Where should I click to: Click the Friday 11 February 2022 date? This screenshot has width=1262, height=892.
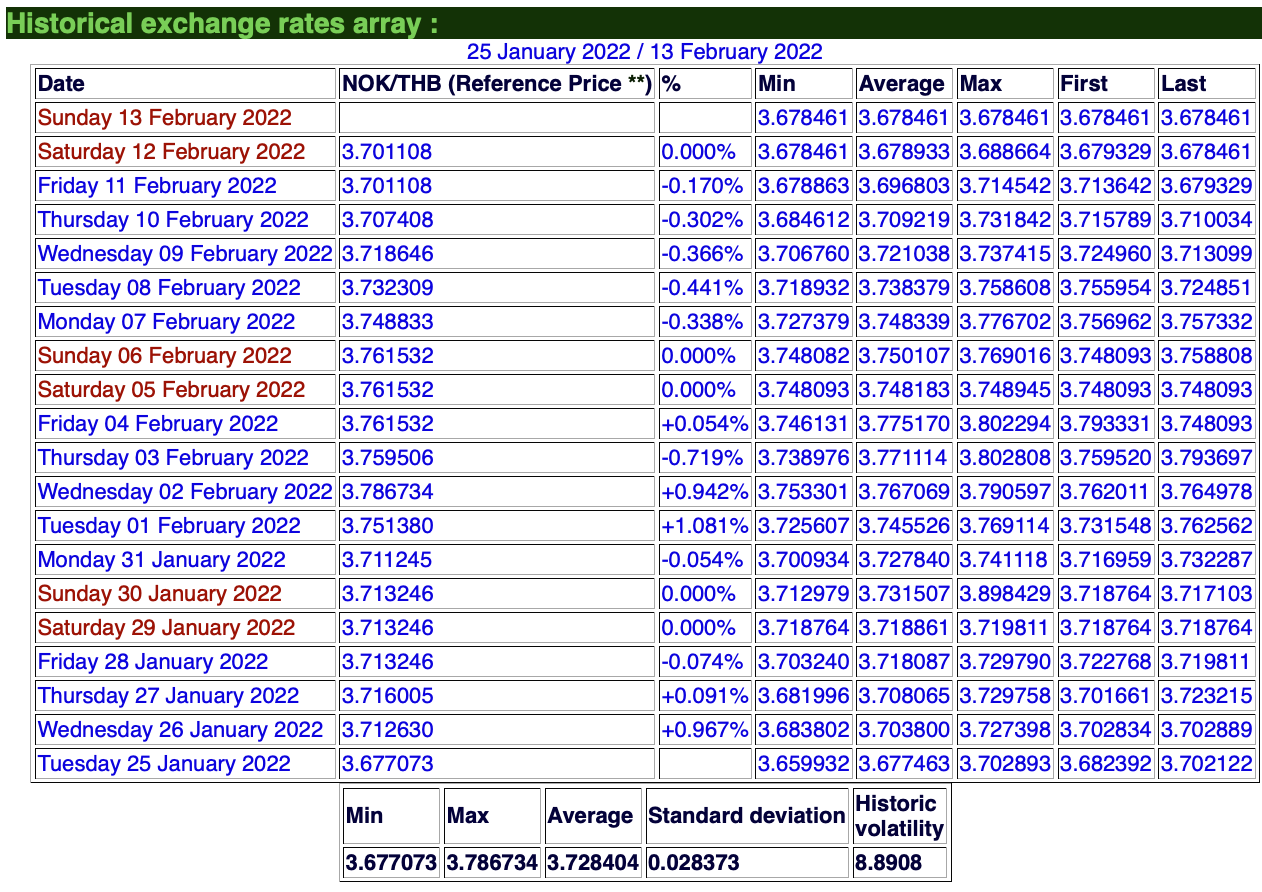coord(157,186)
